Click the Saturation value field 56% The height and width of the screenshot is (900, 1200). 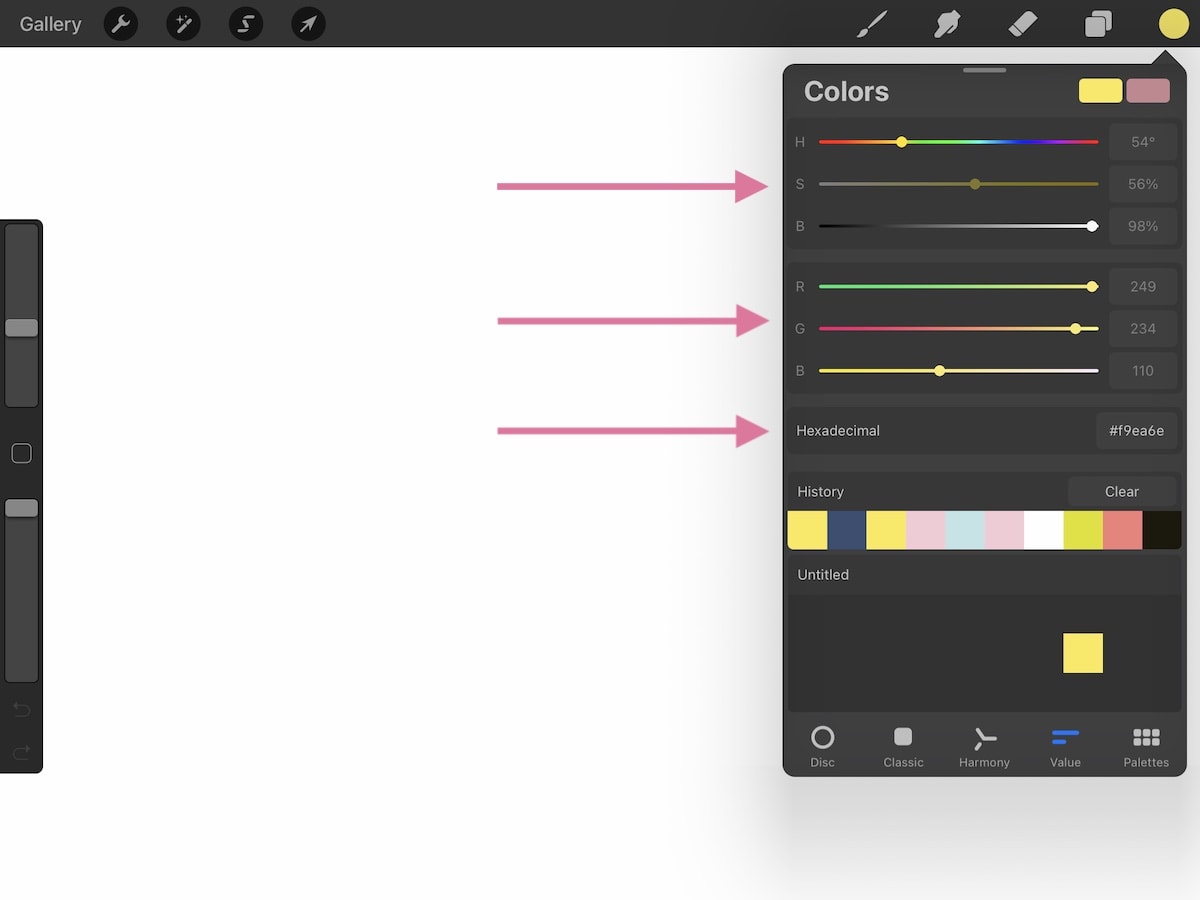pos(1143,184)
